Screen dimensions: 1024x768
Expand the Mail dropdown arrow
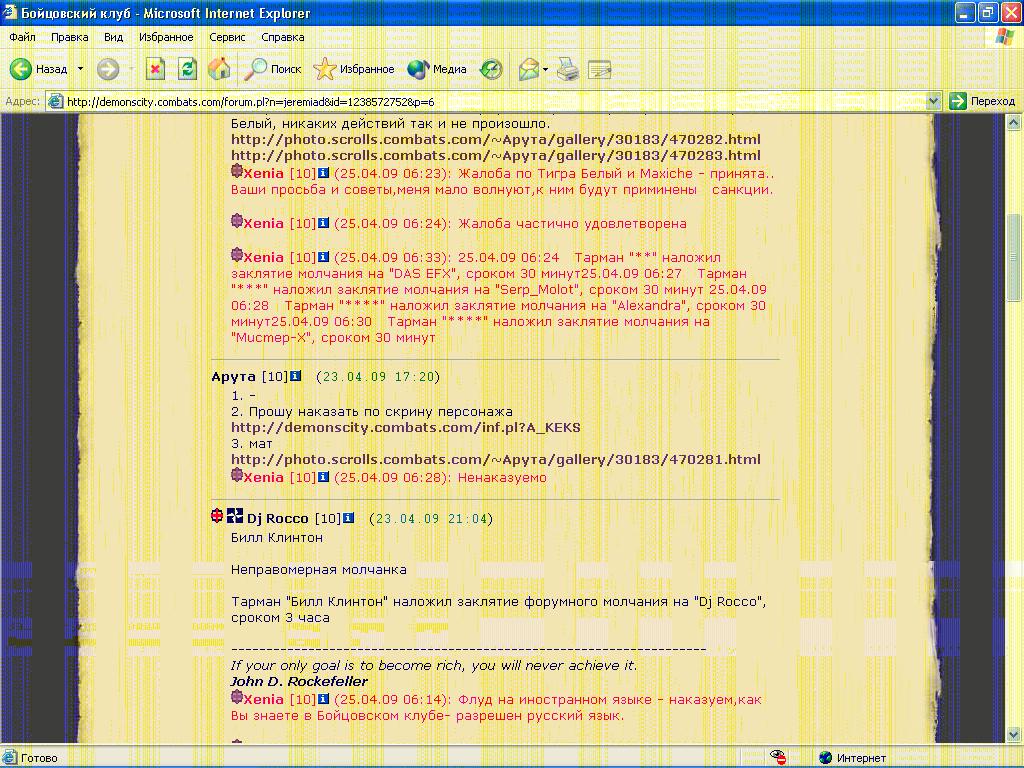tap(545, 69)
